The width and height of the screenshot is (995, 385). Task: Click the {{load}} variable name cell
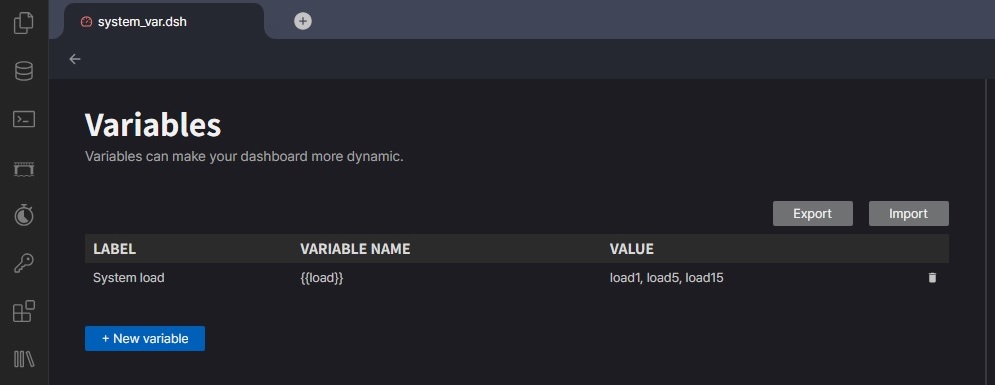pyautogui.click(x=321, y=278)
